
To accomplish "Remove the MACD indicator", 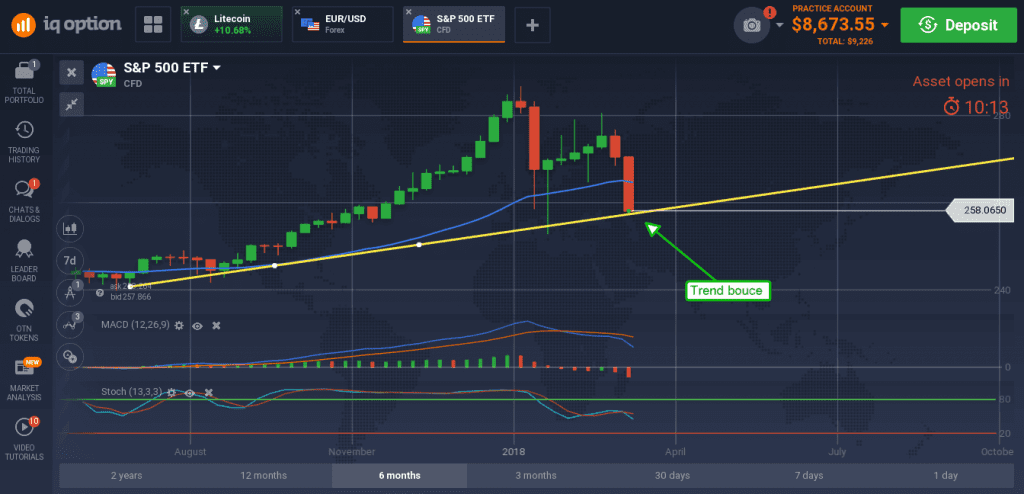I will [x=216, y=325].
